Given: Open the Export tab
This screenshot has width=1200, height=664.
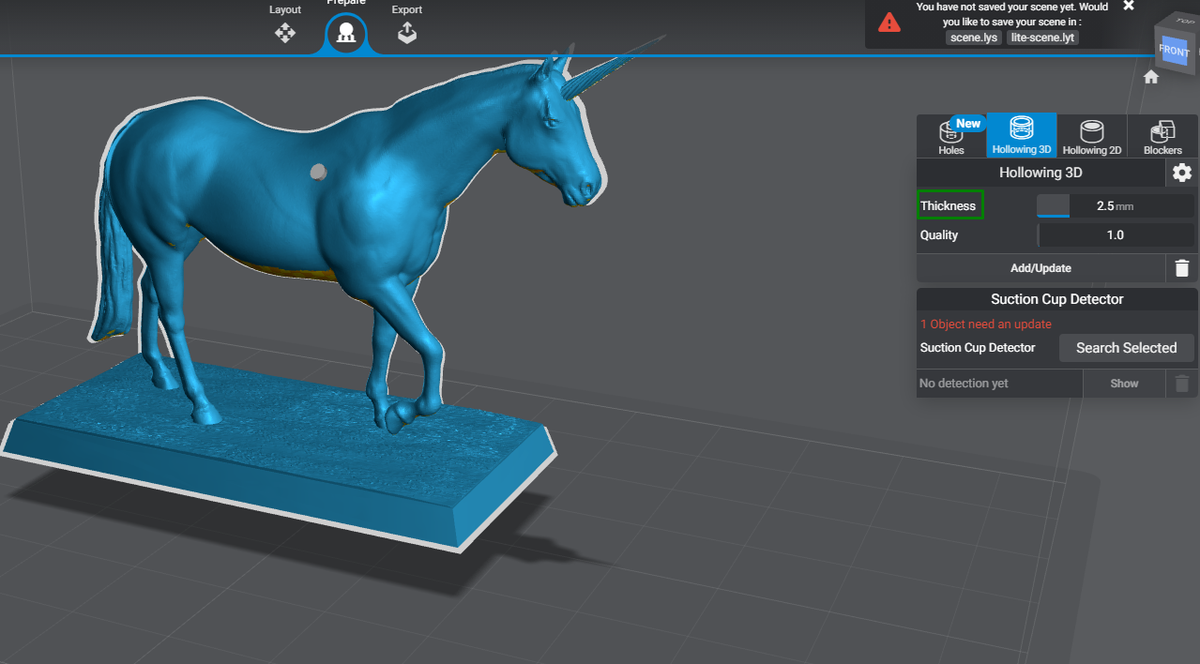Looking at the screenshot, I should click(407, 22).
